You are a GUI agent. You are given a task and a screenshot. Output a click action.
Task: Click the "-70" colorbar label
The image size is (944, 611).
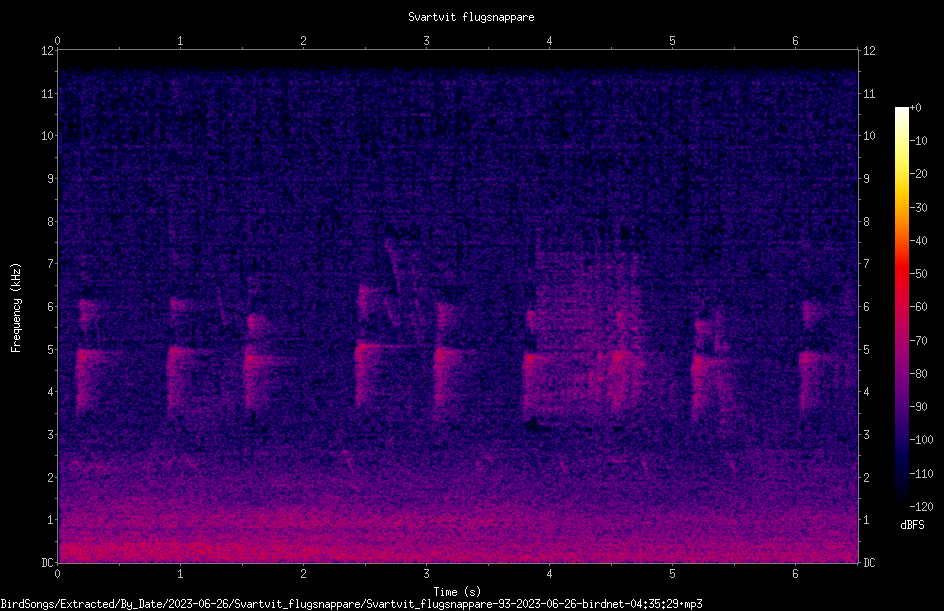tap(918, 341)
